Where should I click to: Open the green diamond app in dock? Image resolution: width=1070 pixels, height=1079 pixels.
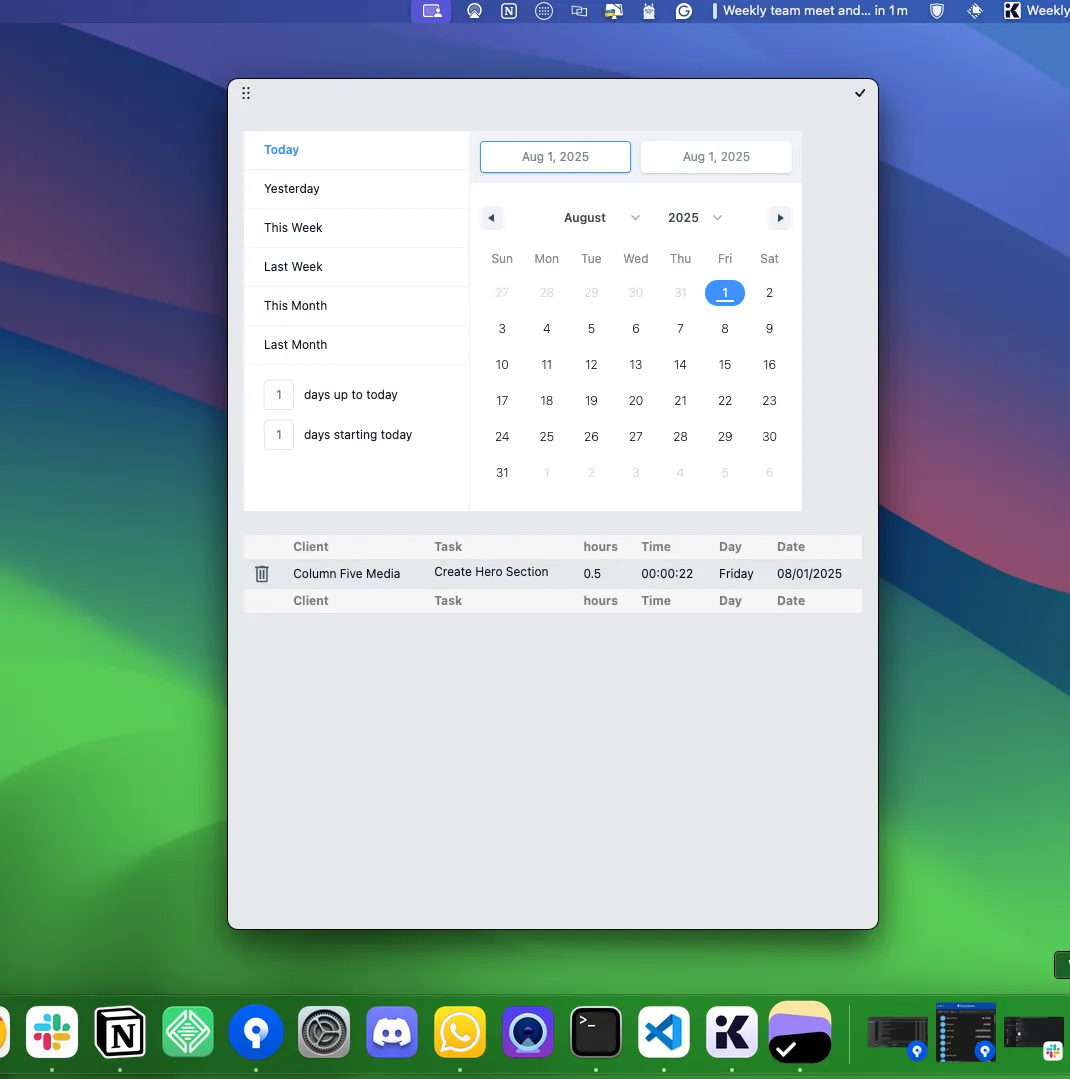click(x=188, y=1032)
